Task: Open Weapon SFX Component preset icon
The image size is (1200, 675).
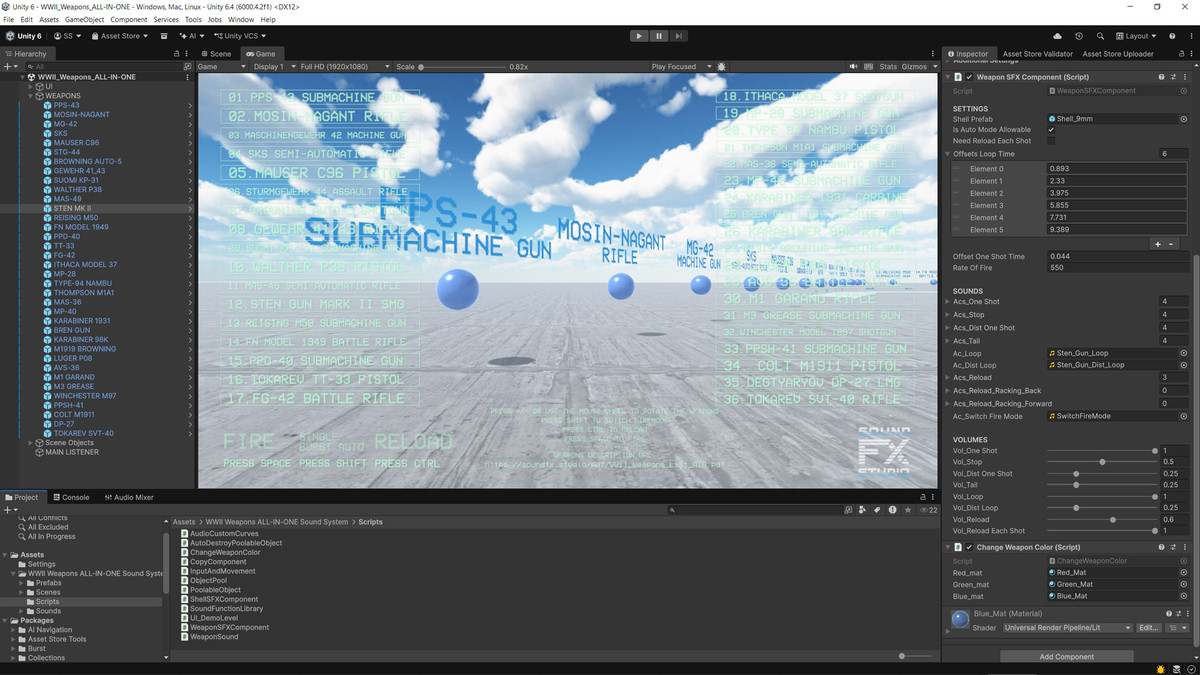Action: pos(1173,77)
